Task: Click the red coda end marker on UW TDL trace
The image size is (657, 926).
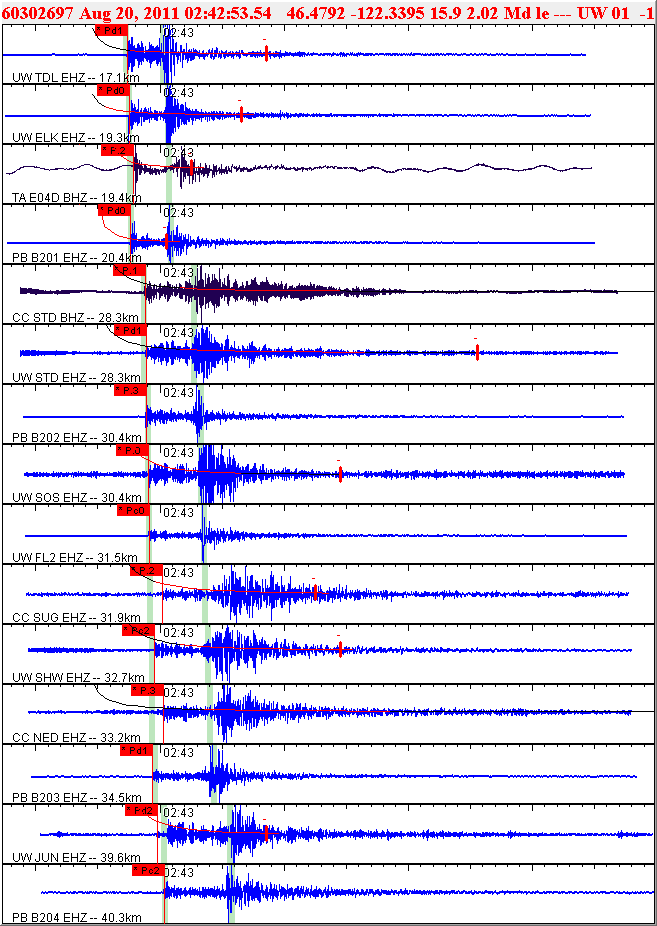Action: (267, 54)
